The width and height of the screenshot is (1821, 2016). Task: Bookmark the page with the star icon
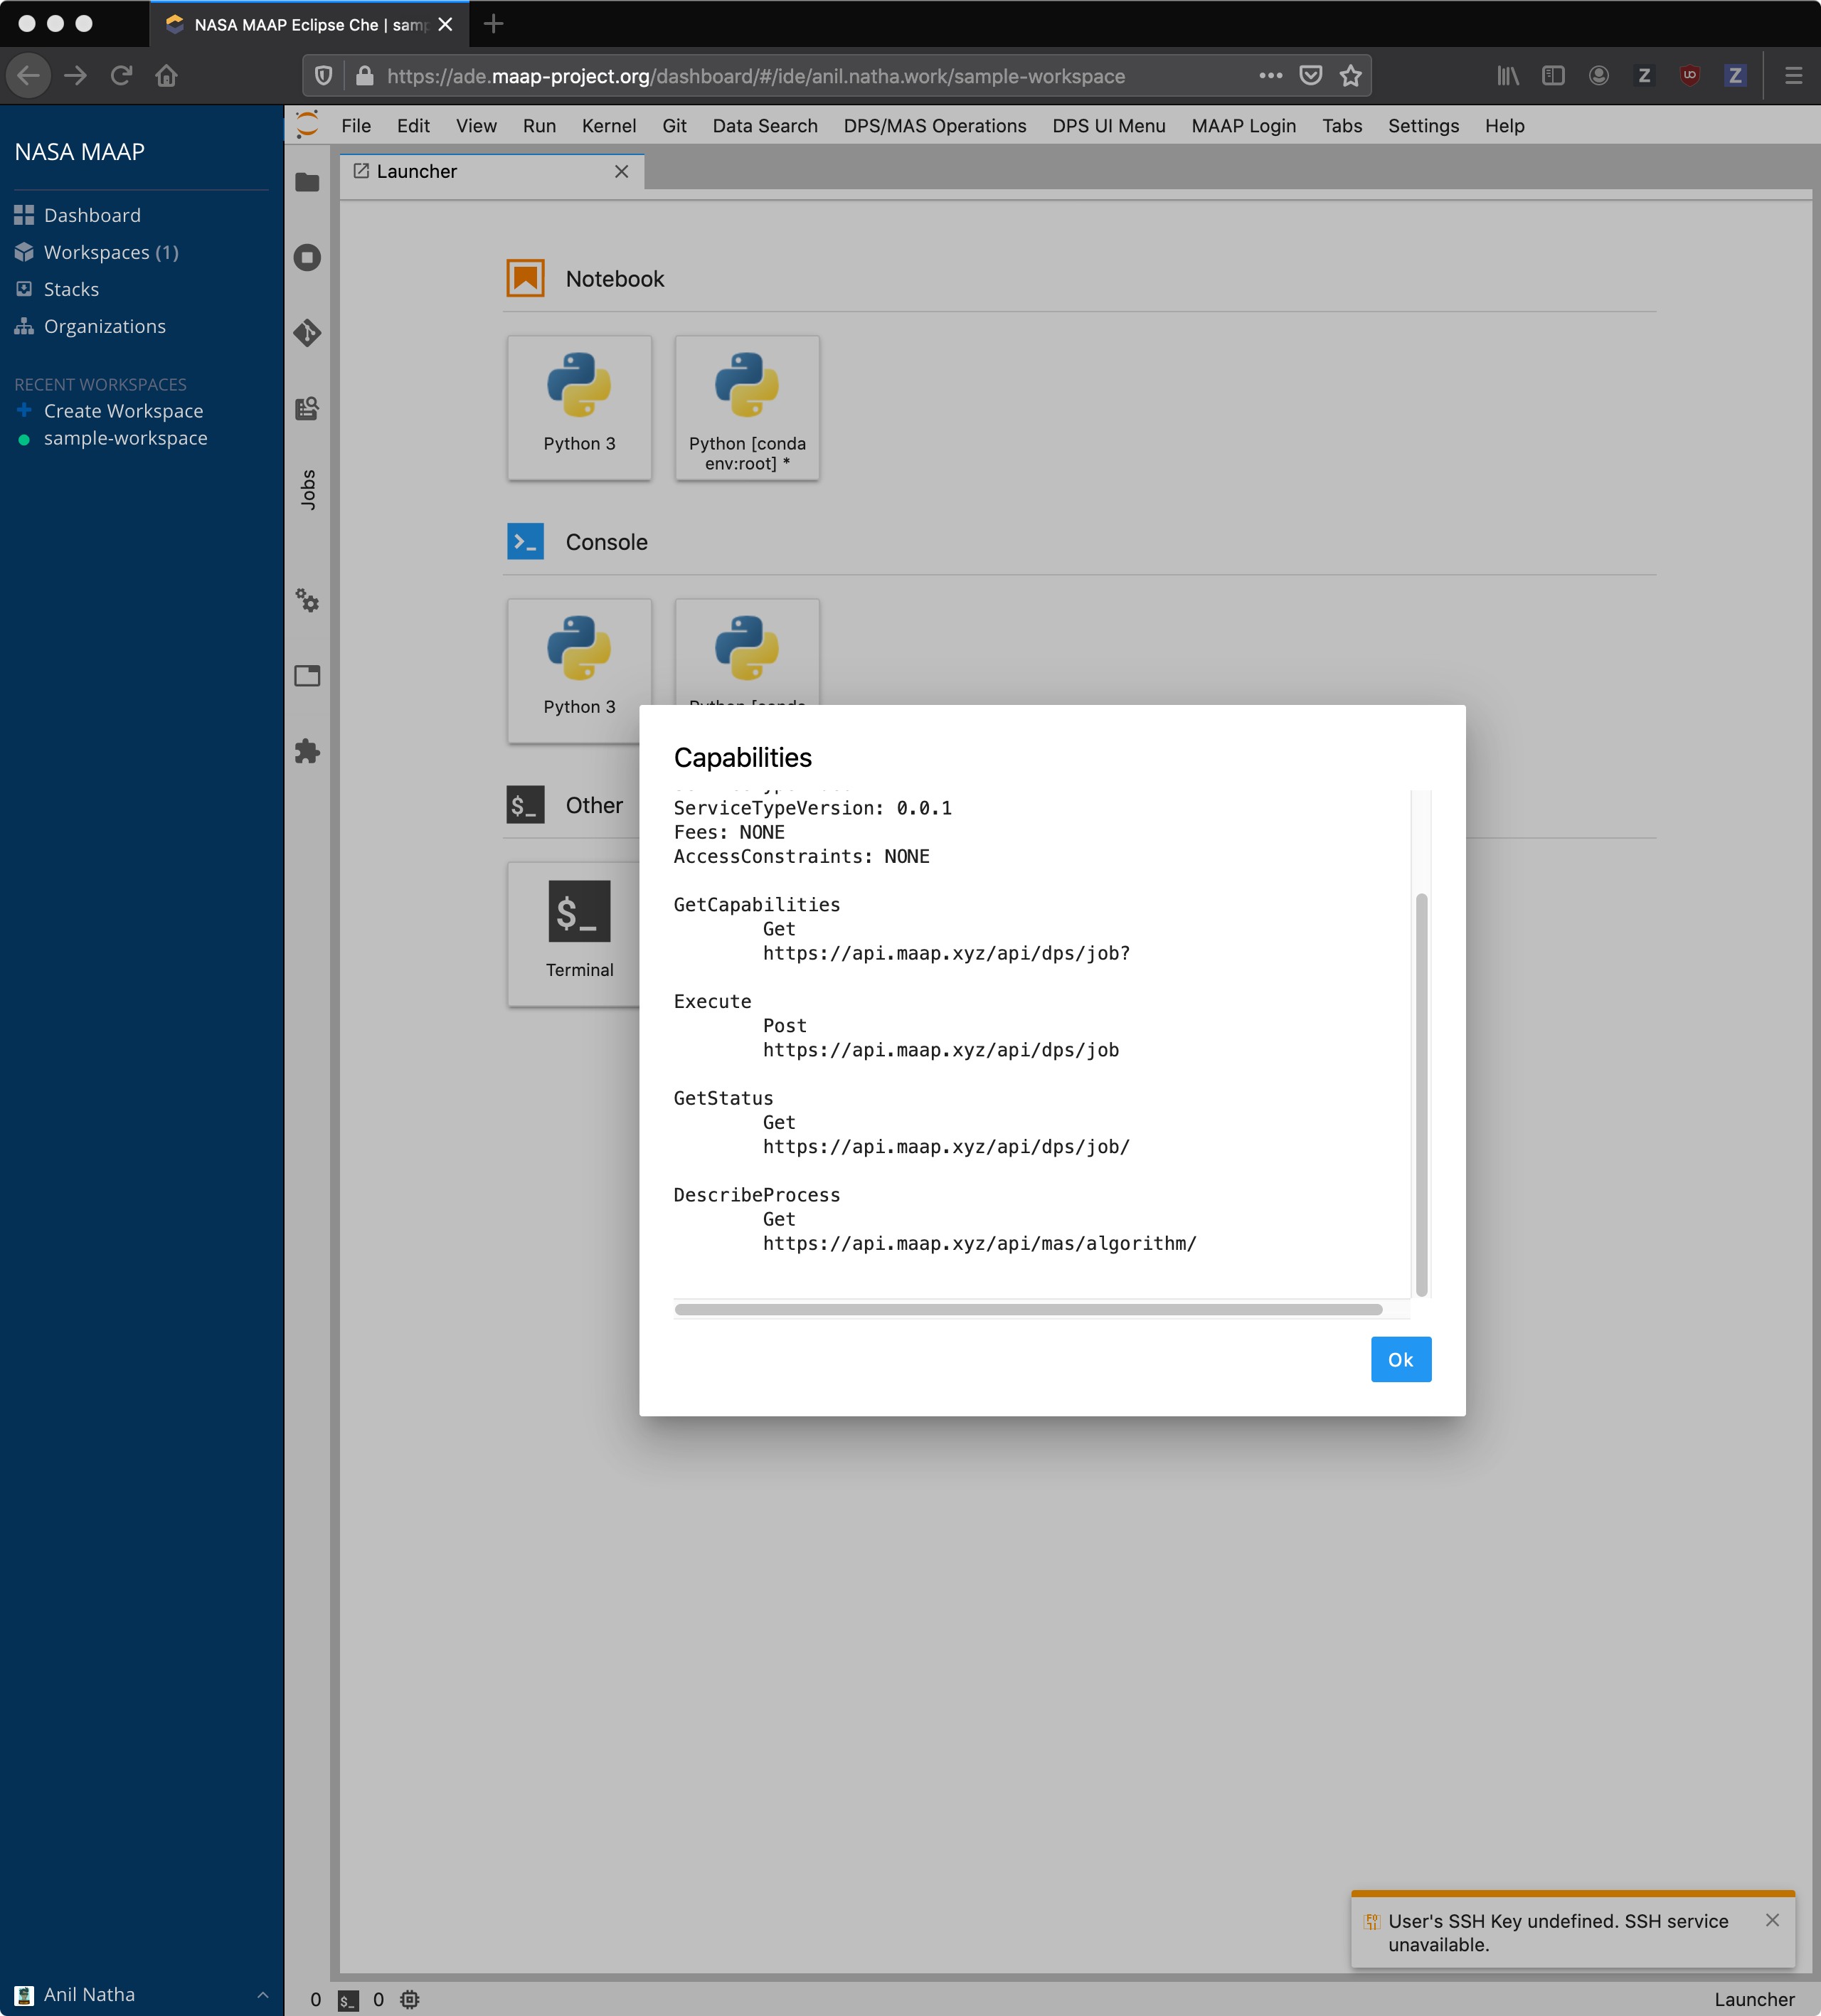pyautogui.click(x=1352, y=75)
